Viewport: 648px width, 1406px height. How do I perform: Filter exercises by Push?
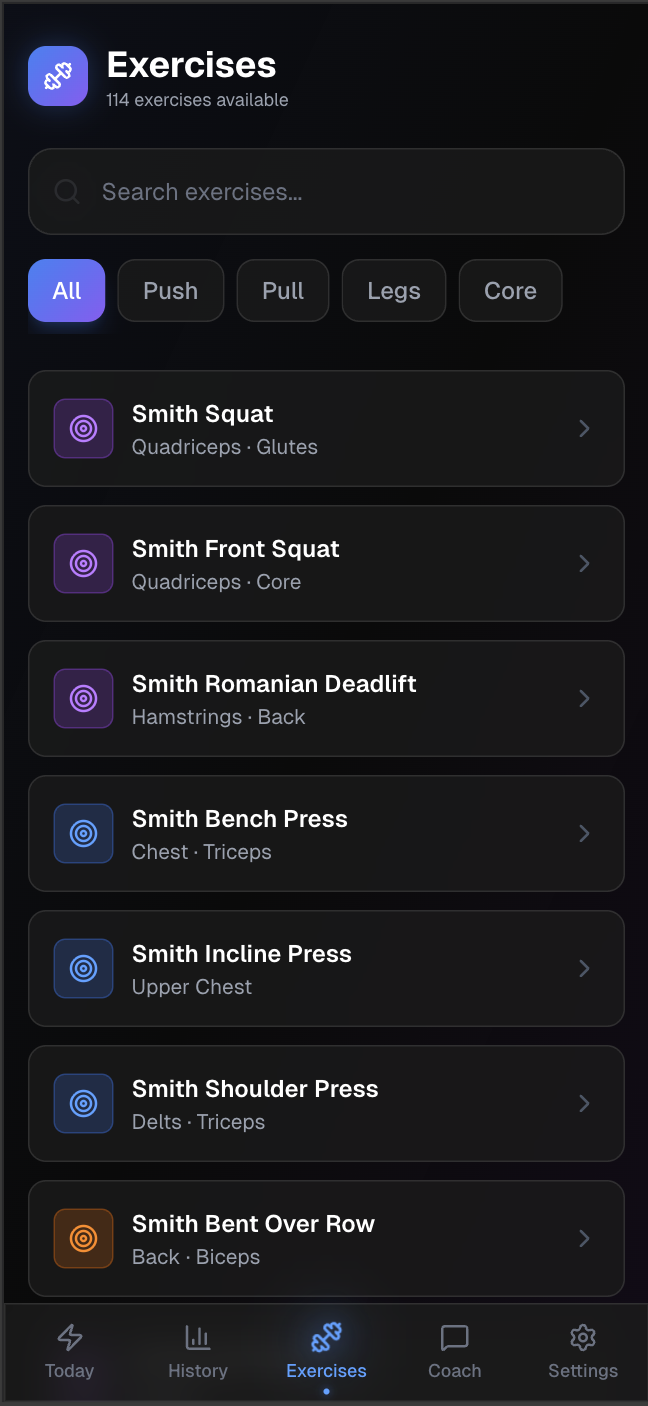coord(171,291)
